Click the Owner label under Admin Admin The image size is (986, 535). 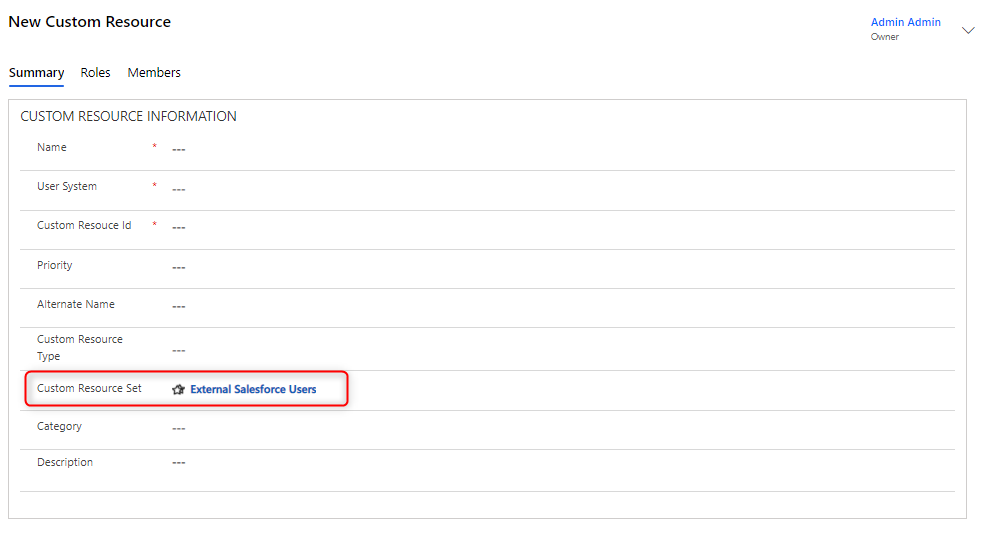coord(884,37)
